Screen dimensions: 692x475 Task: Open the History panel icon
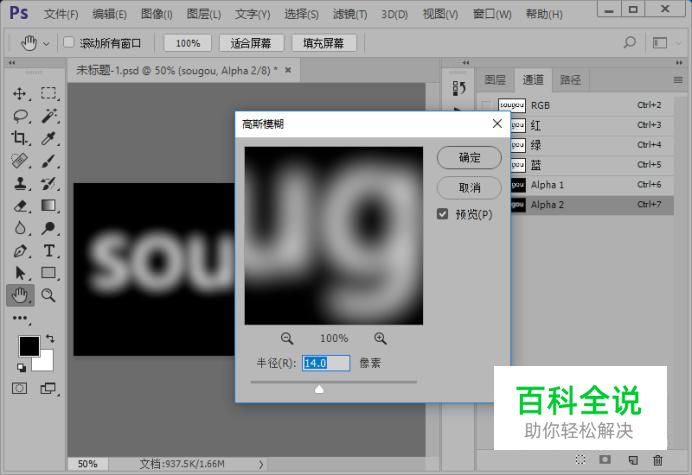[459, 88]
